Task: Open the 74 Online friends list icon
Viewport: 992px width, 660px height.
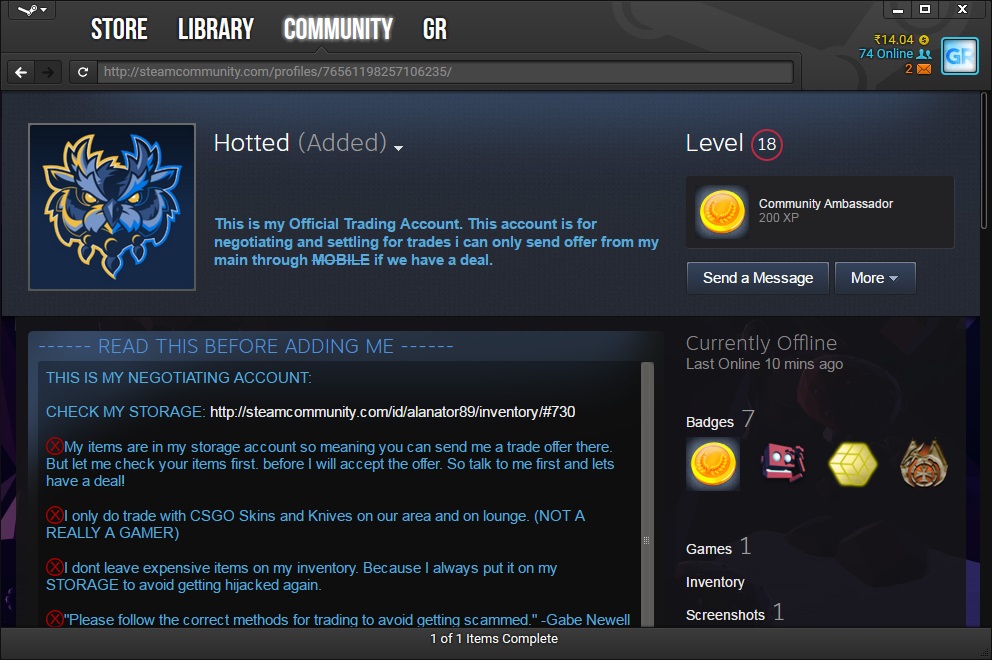Action: 924,54
